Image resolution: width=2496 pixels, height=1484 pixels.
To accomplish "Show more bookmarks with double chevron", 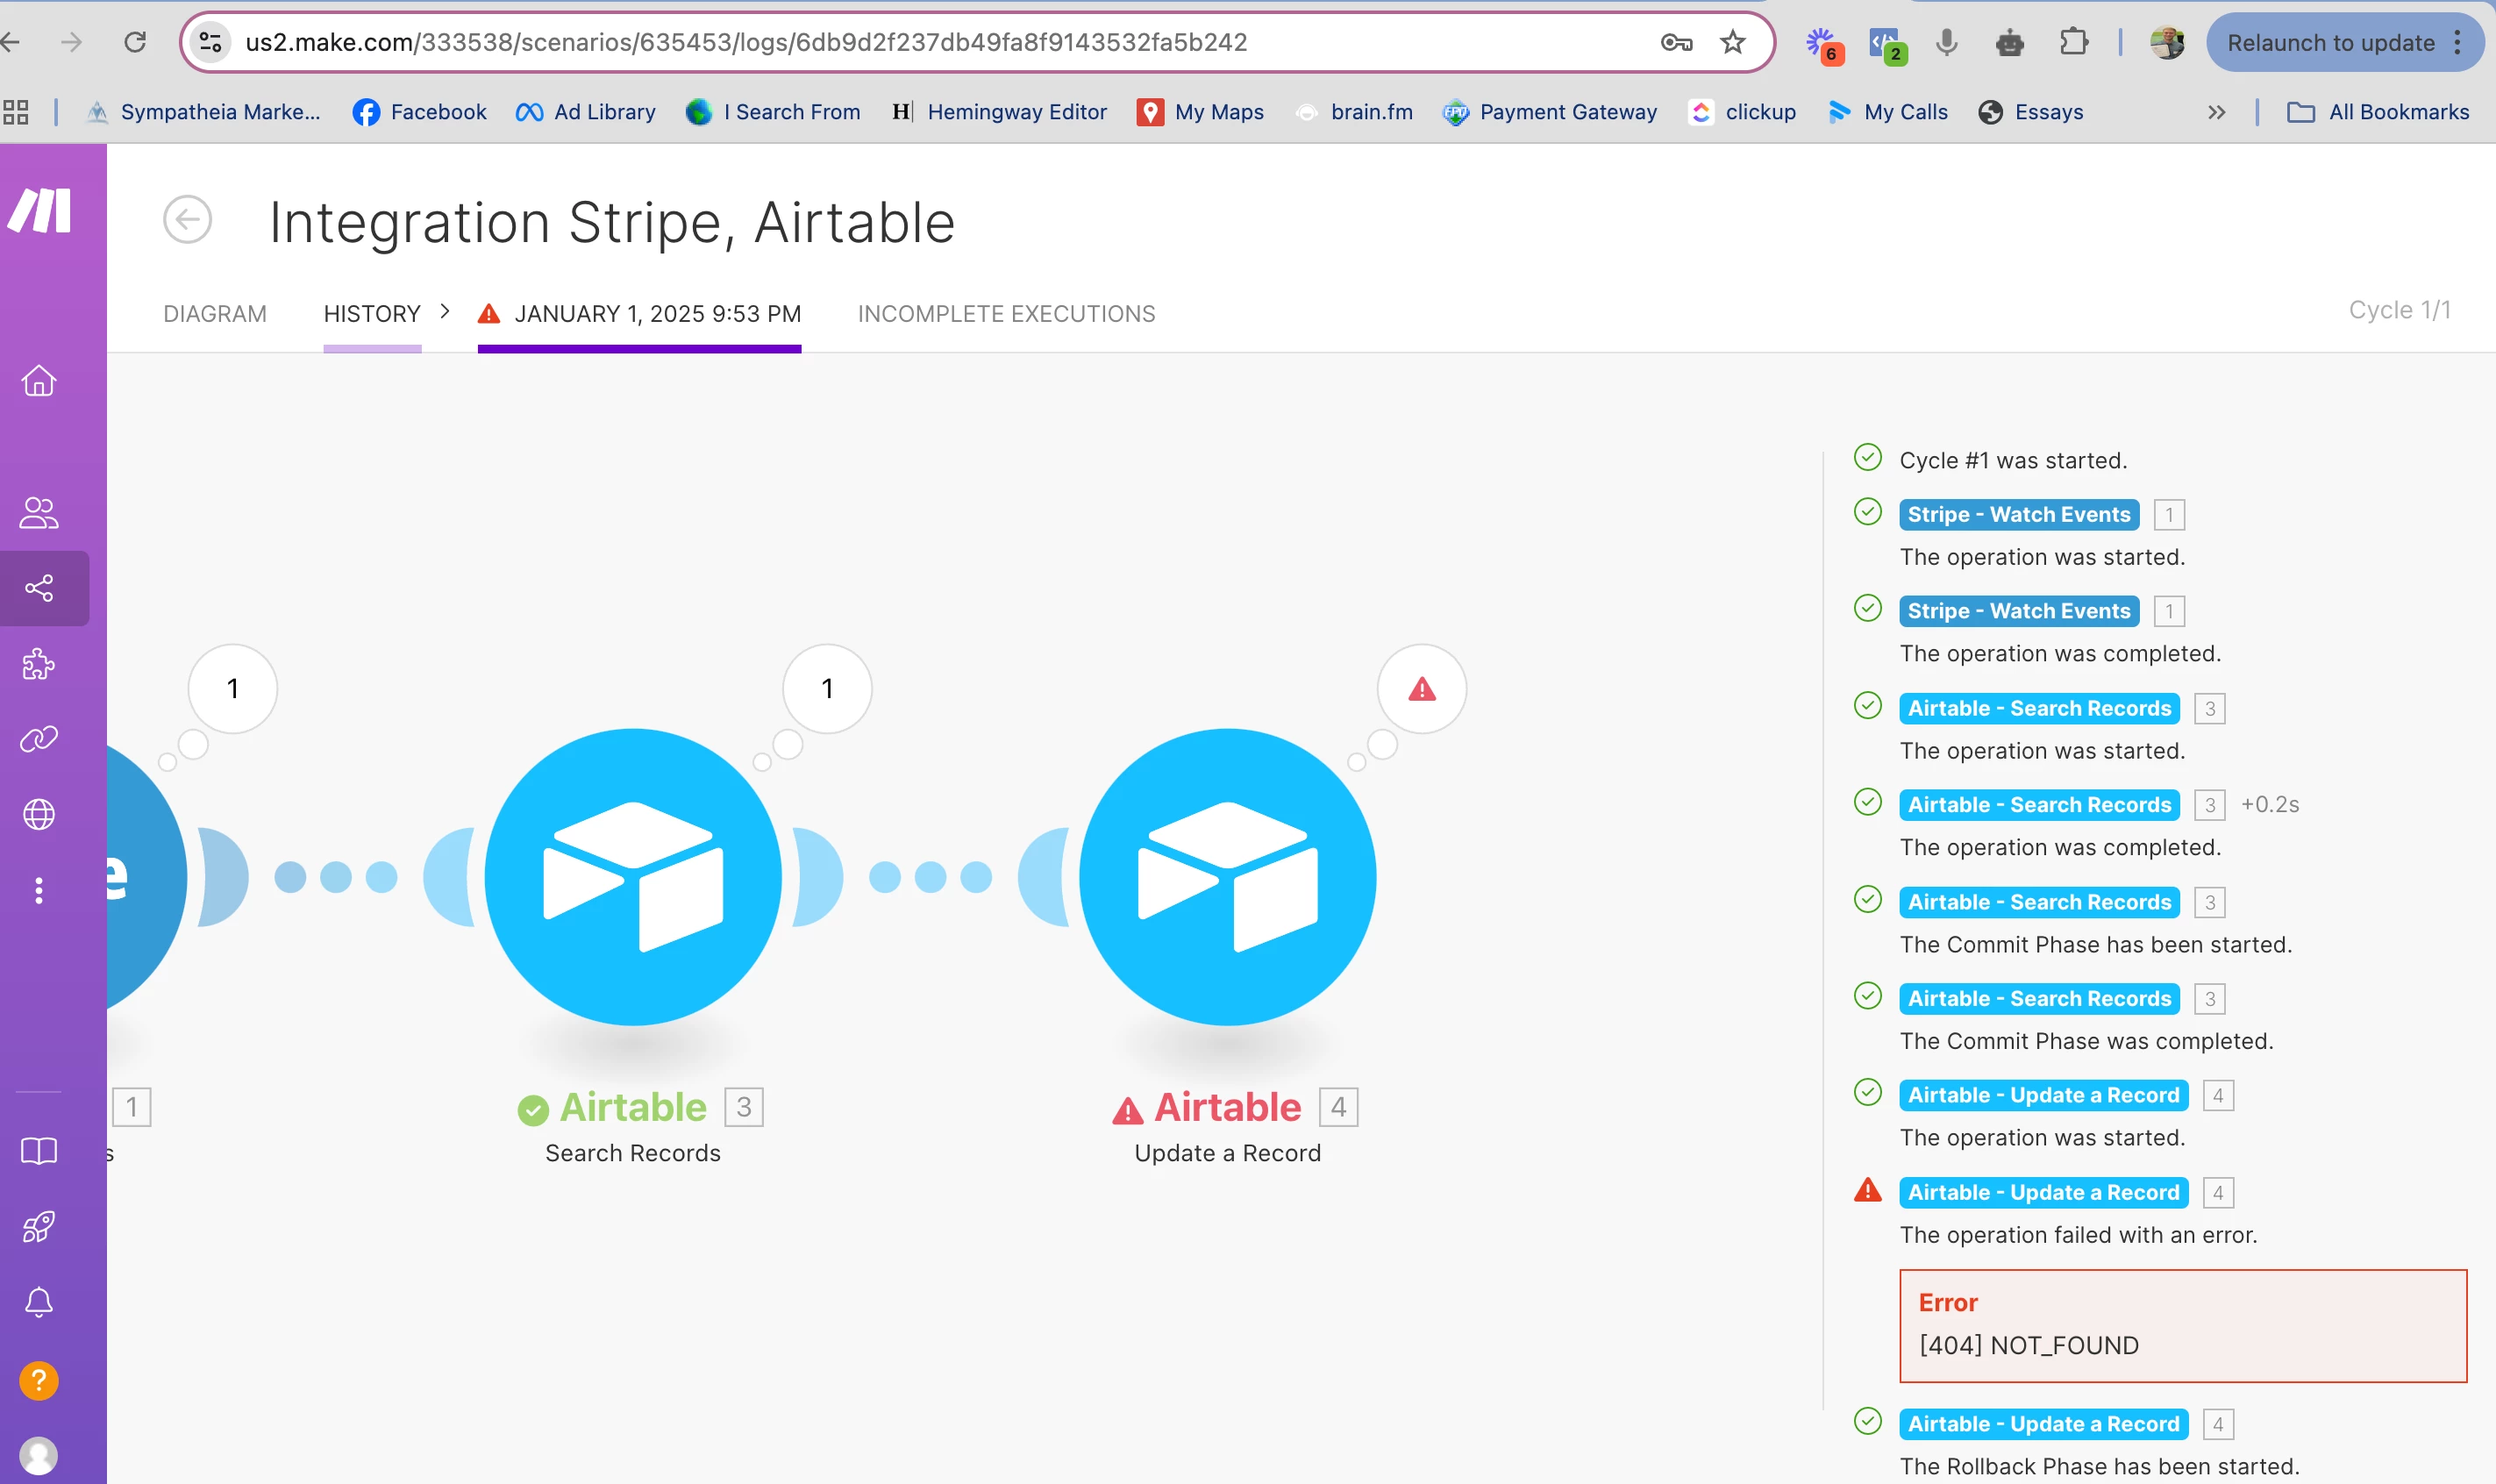I will coord(2216,112).
